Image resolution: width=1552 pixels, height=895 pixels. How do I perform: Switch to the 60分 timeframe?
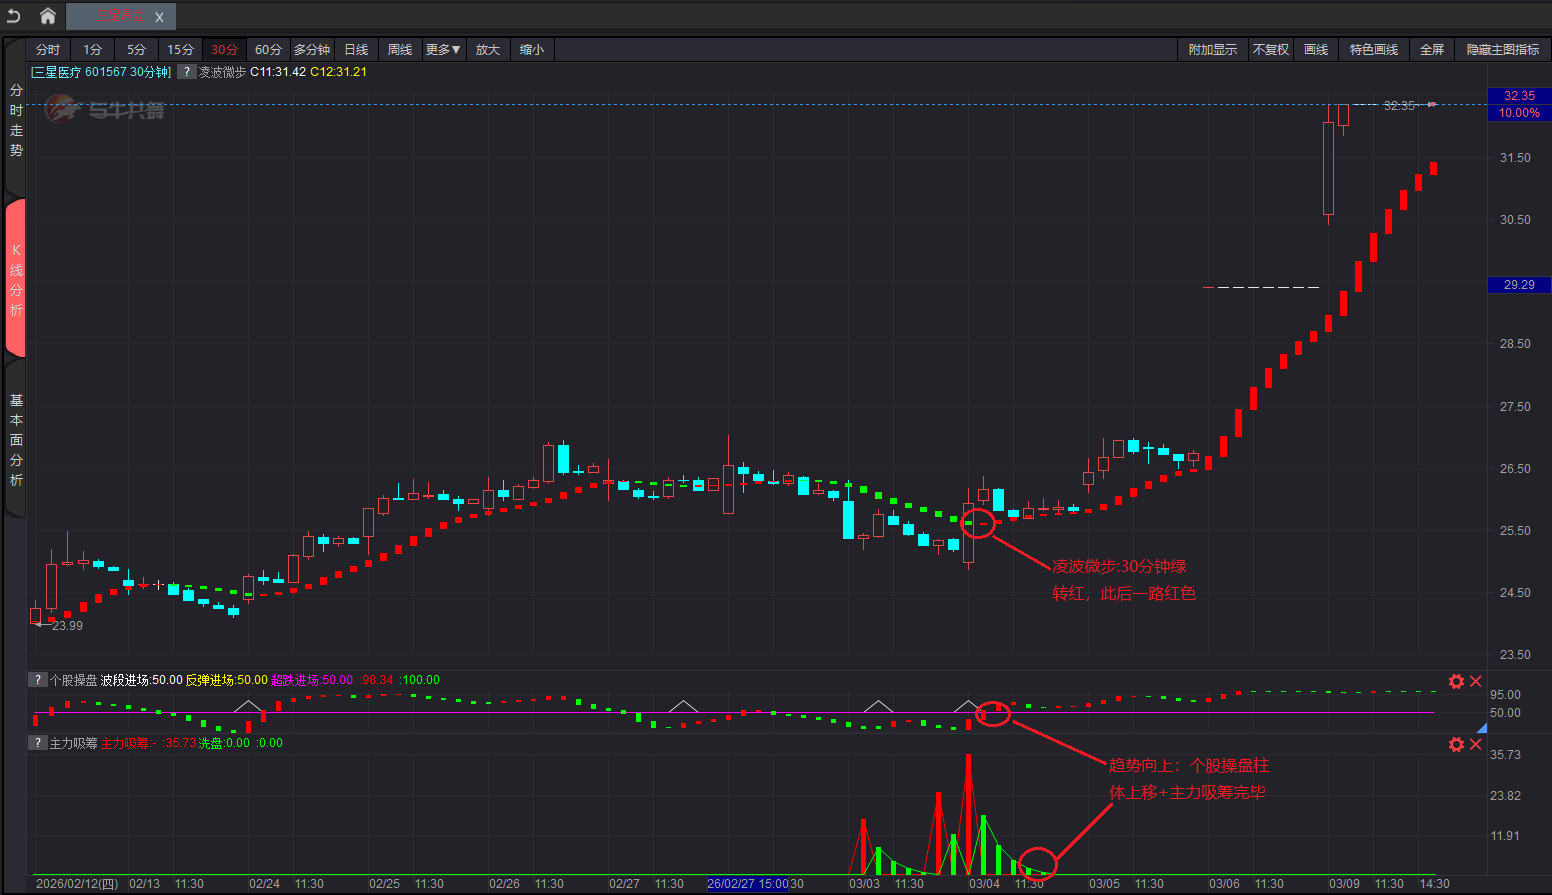[268, 50]
